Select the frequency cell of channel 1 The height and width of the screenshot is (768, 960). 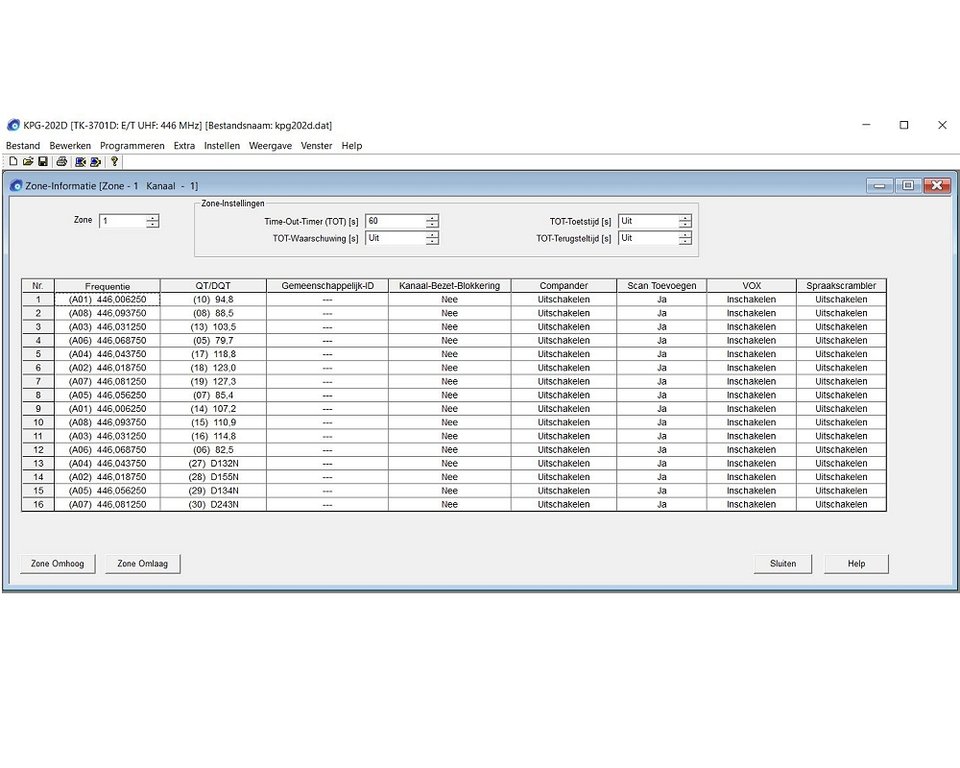tap(107, 299)
